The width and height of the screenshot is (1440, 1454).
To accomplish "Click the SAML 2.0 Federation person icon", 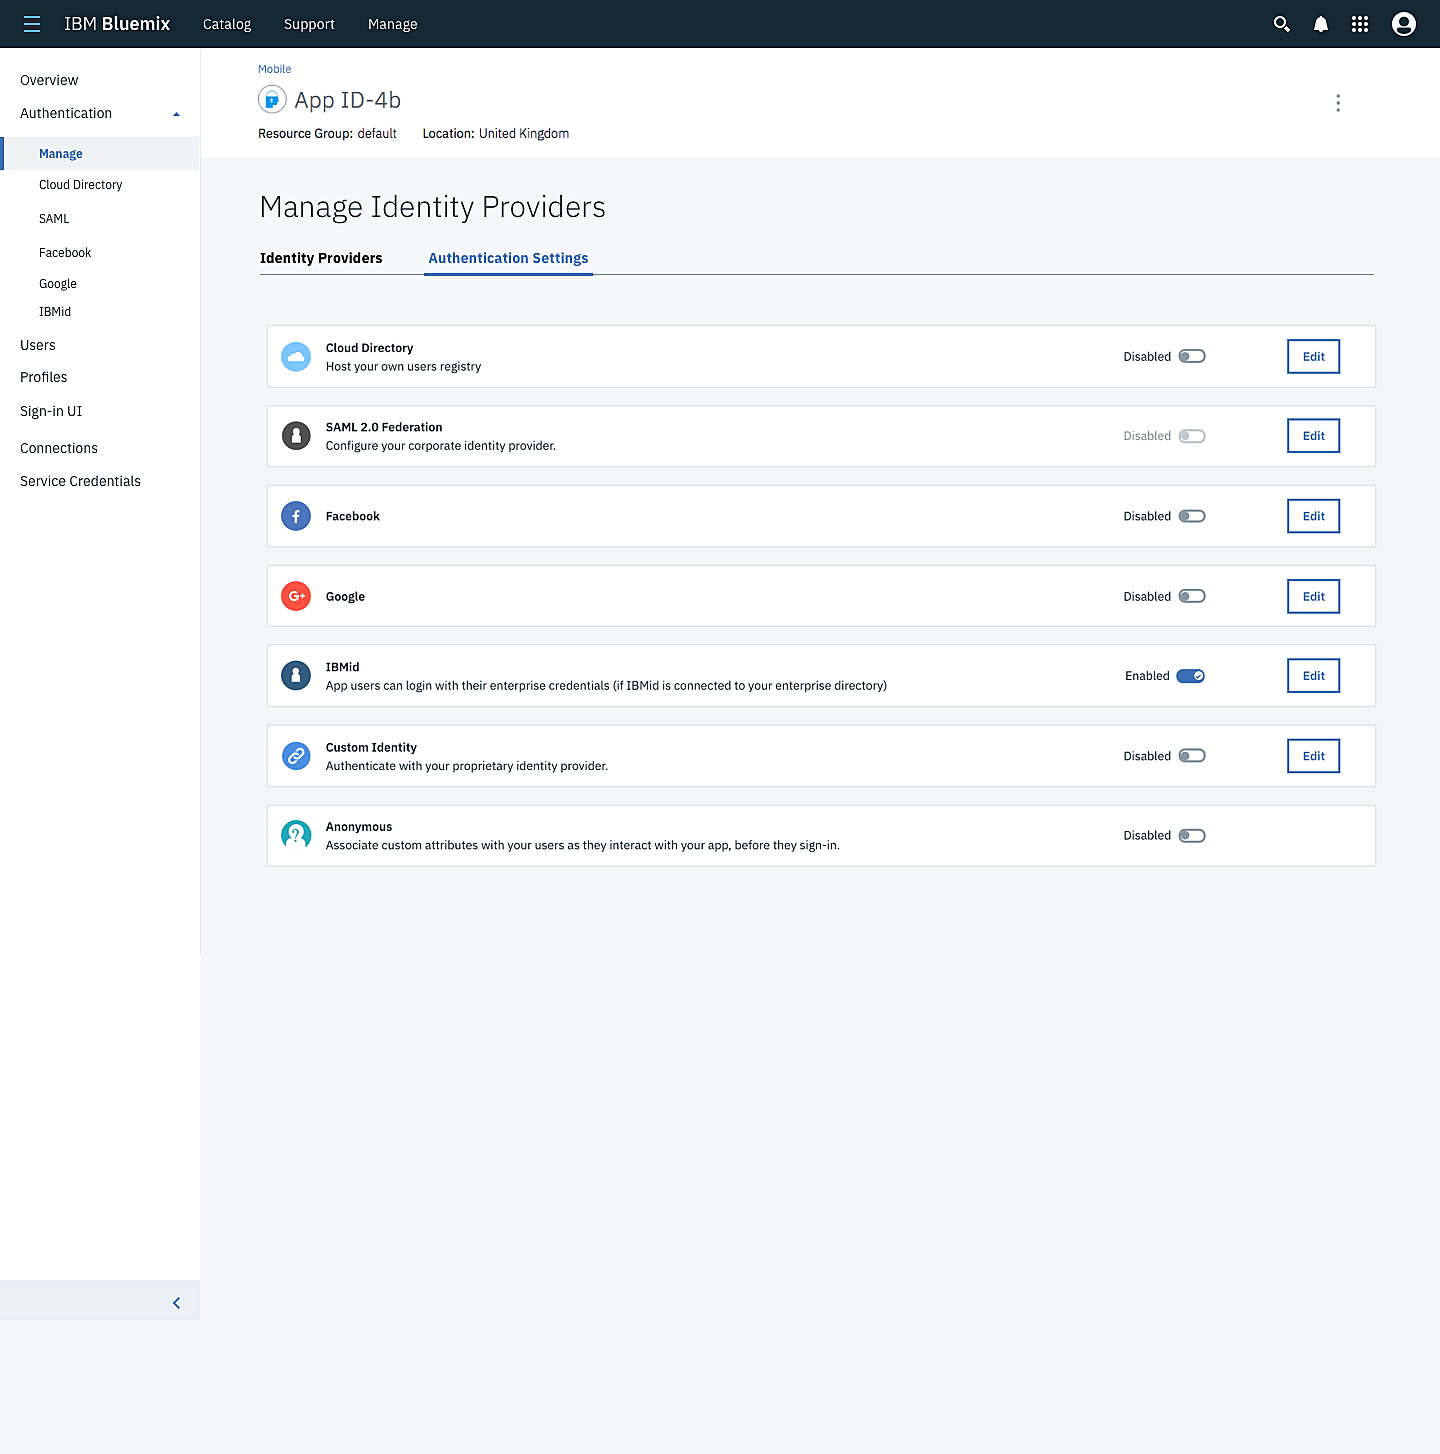I will click(296, 436).
